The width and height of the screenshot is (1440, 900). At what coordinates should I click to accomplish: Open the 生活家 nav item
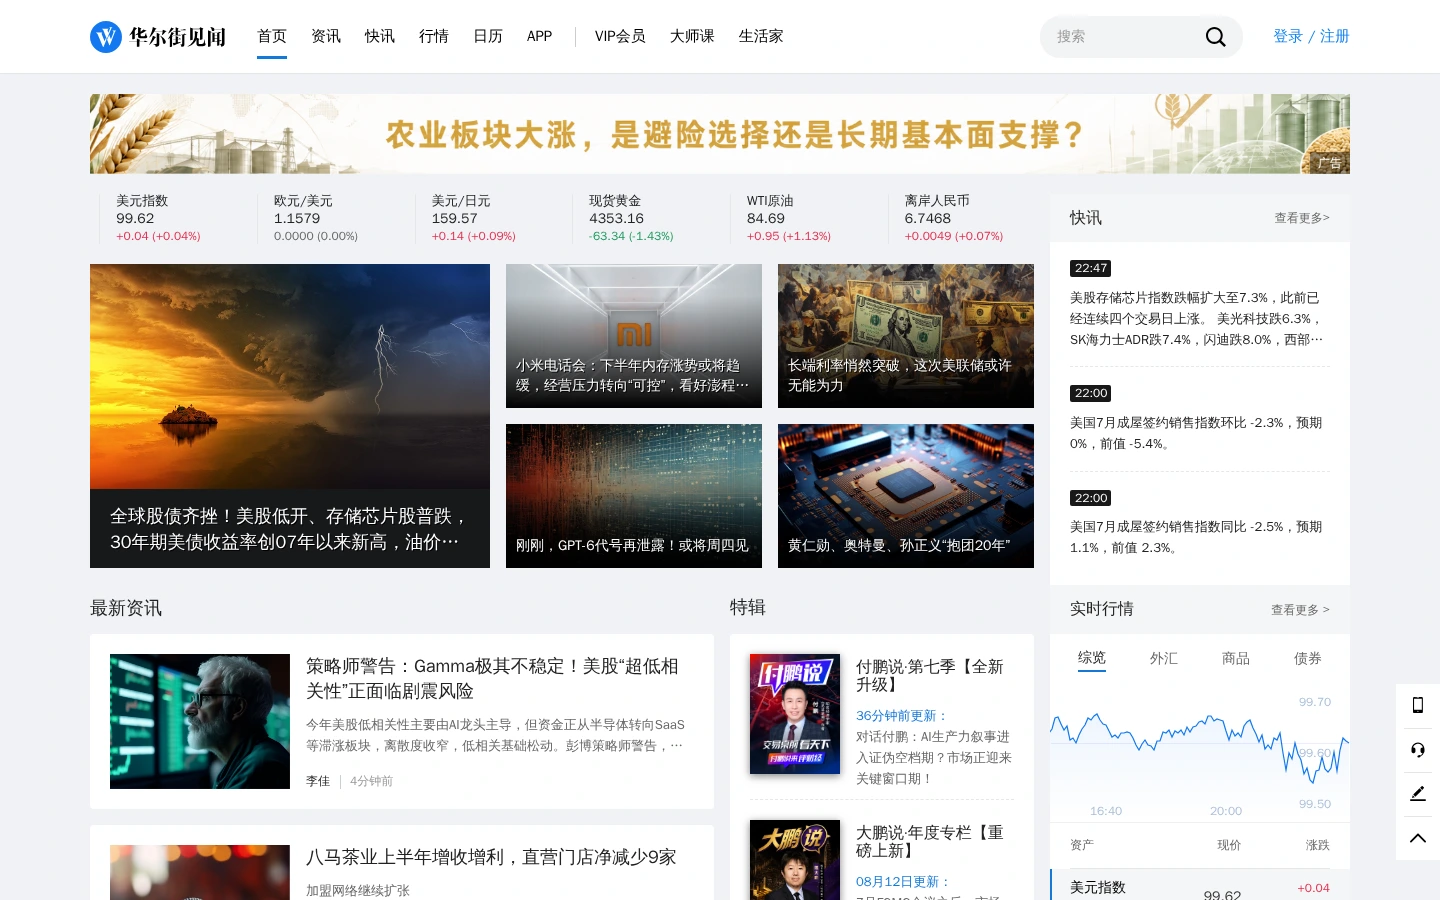pyautogui.click(x=761, y=36)
